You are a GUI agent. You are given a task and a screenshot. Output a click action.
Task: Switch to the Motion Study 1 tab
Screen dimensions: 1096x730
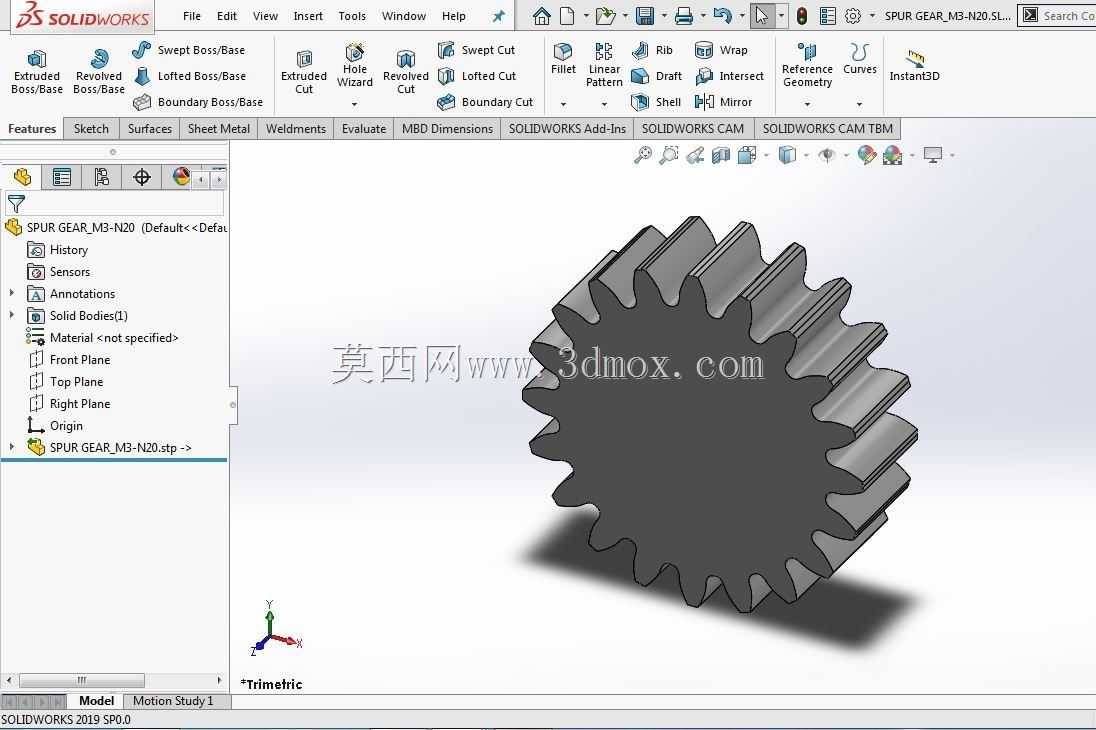click(x=173, y=701)
